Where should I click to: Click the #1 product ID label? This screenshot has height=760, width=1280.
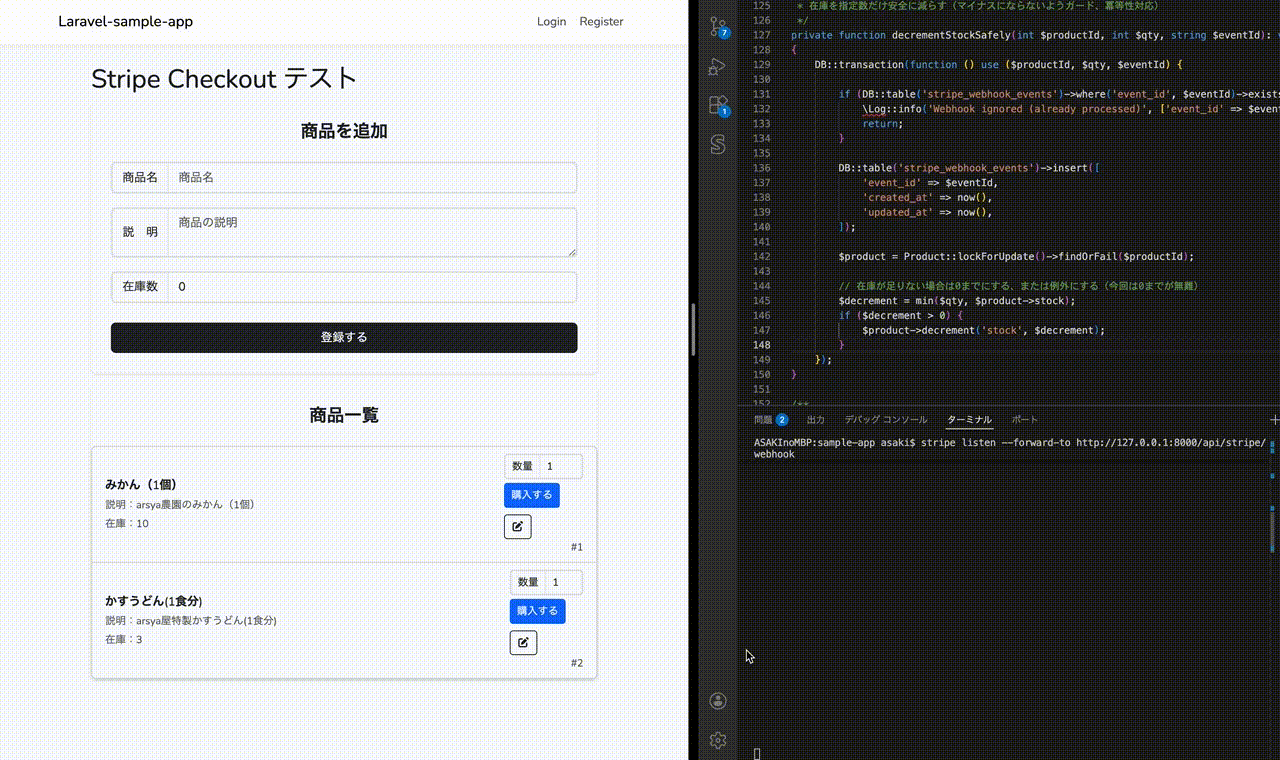577,547
